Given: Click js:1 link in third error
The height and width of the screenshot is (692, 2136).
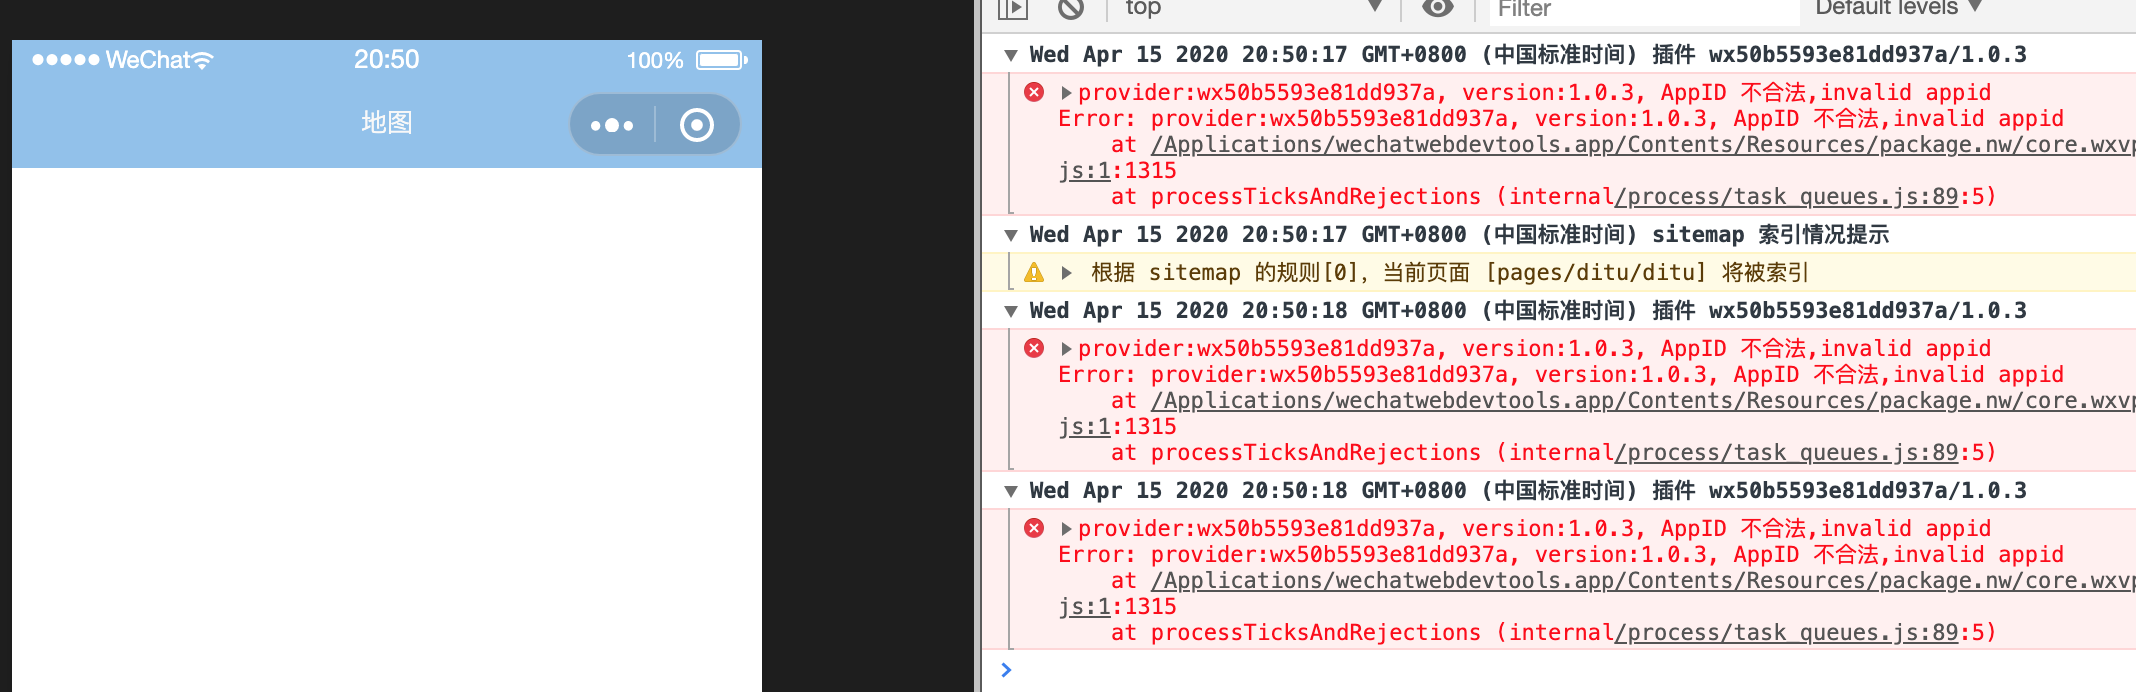Looking at the screenshot, I should (x=1085, y=607).
